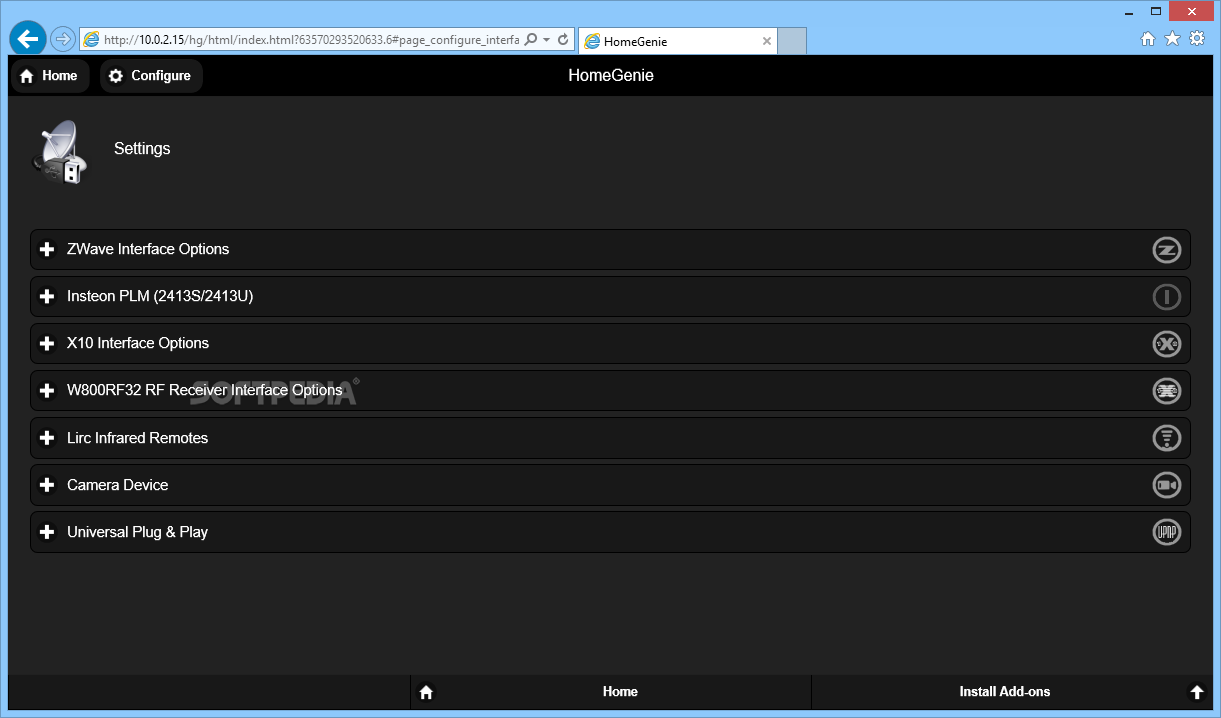
Task: Select the HomeGenie browser tab
Action: (678, 41)
